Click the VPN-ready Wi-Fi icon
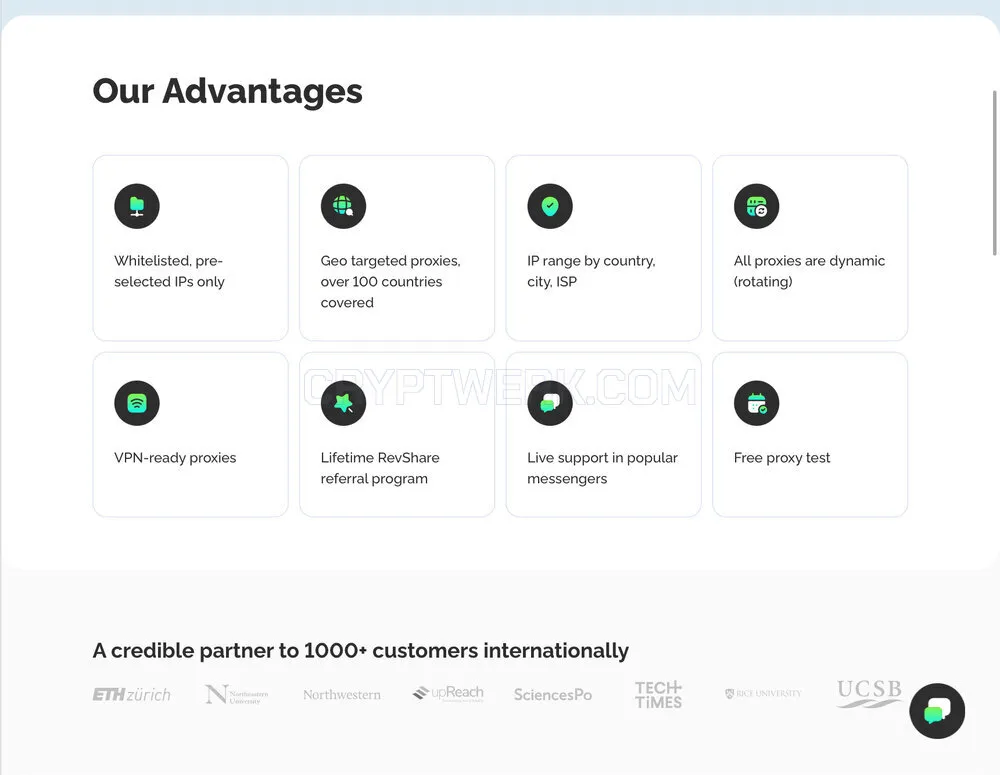The width and height of the screenshot is (1000, 775). click(137, 403)
